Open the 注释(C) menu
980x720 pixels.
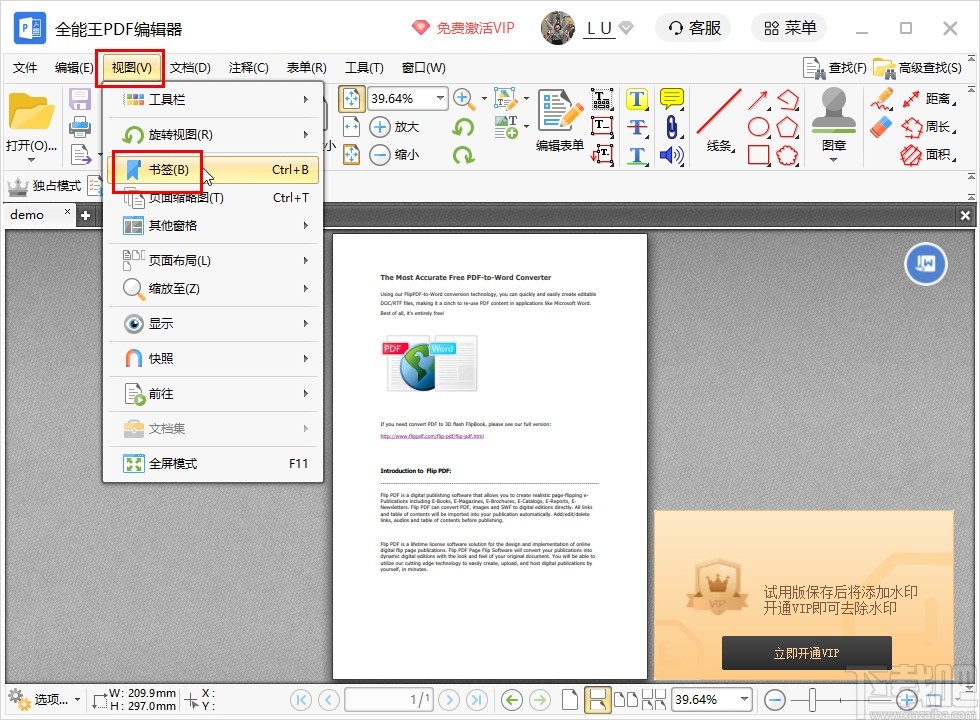click(248, 68)
